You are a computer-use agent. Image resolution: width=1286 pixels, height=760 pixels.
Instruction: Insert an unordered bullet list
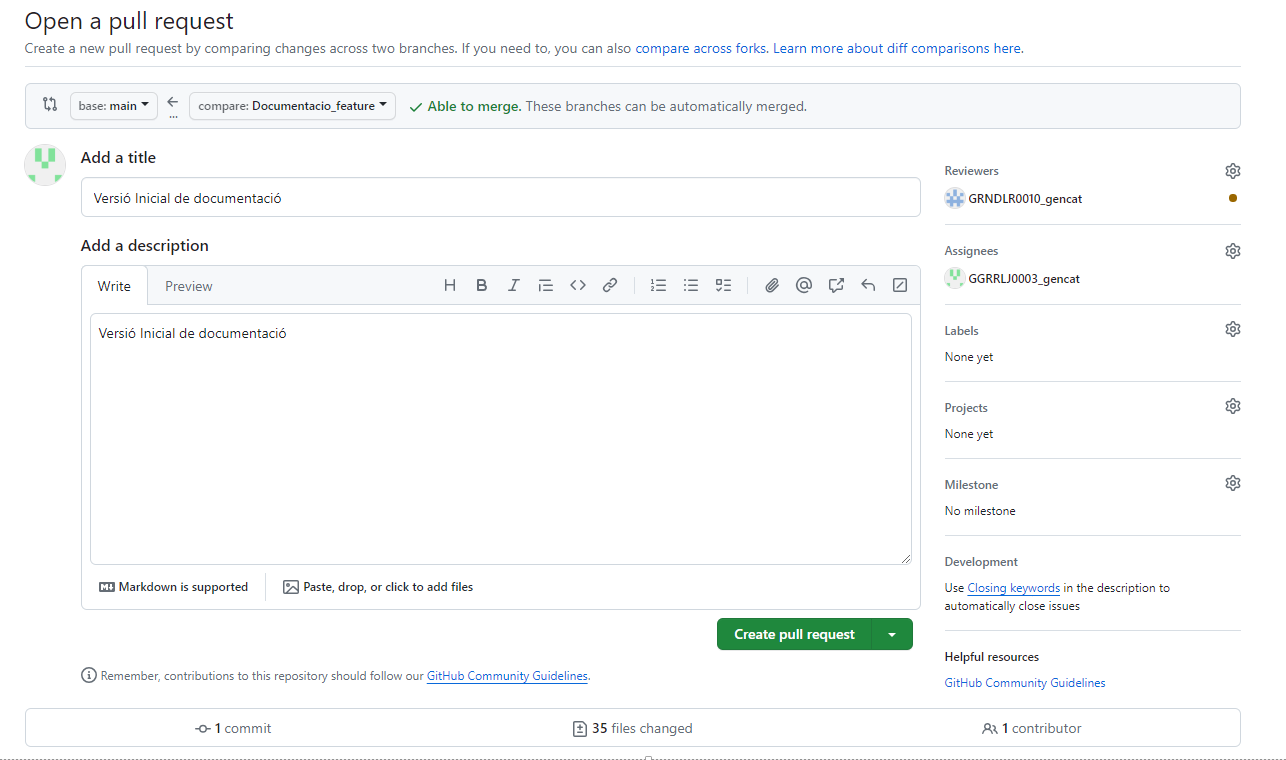(691, 285)
